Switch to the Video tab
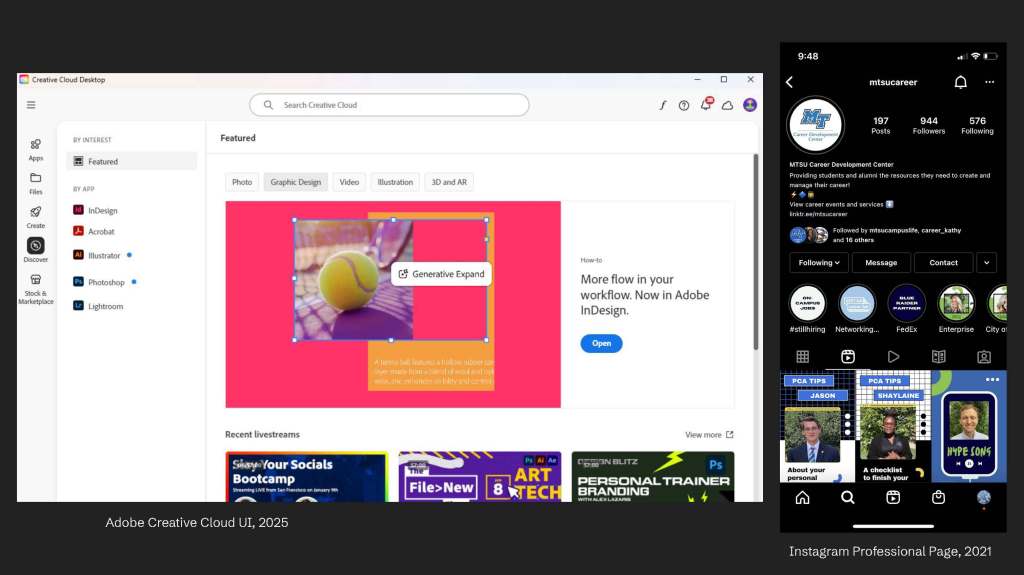The height and width of the screenshot is (575, 1024). (x=349, y=182)
